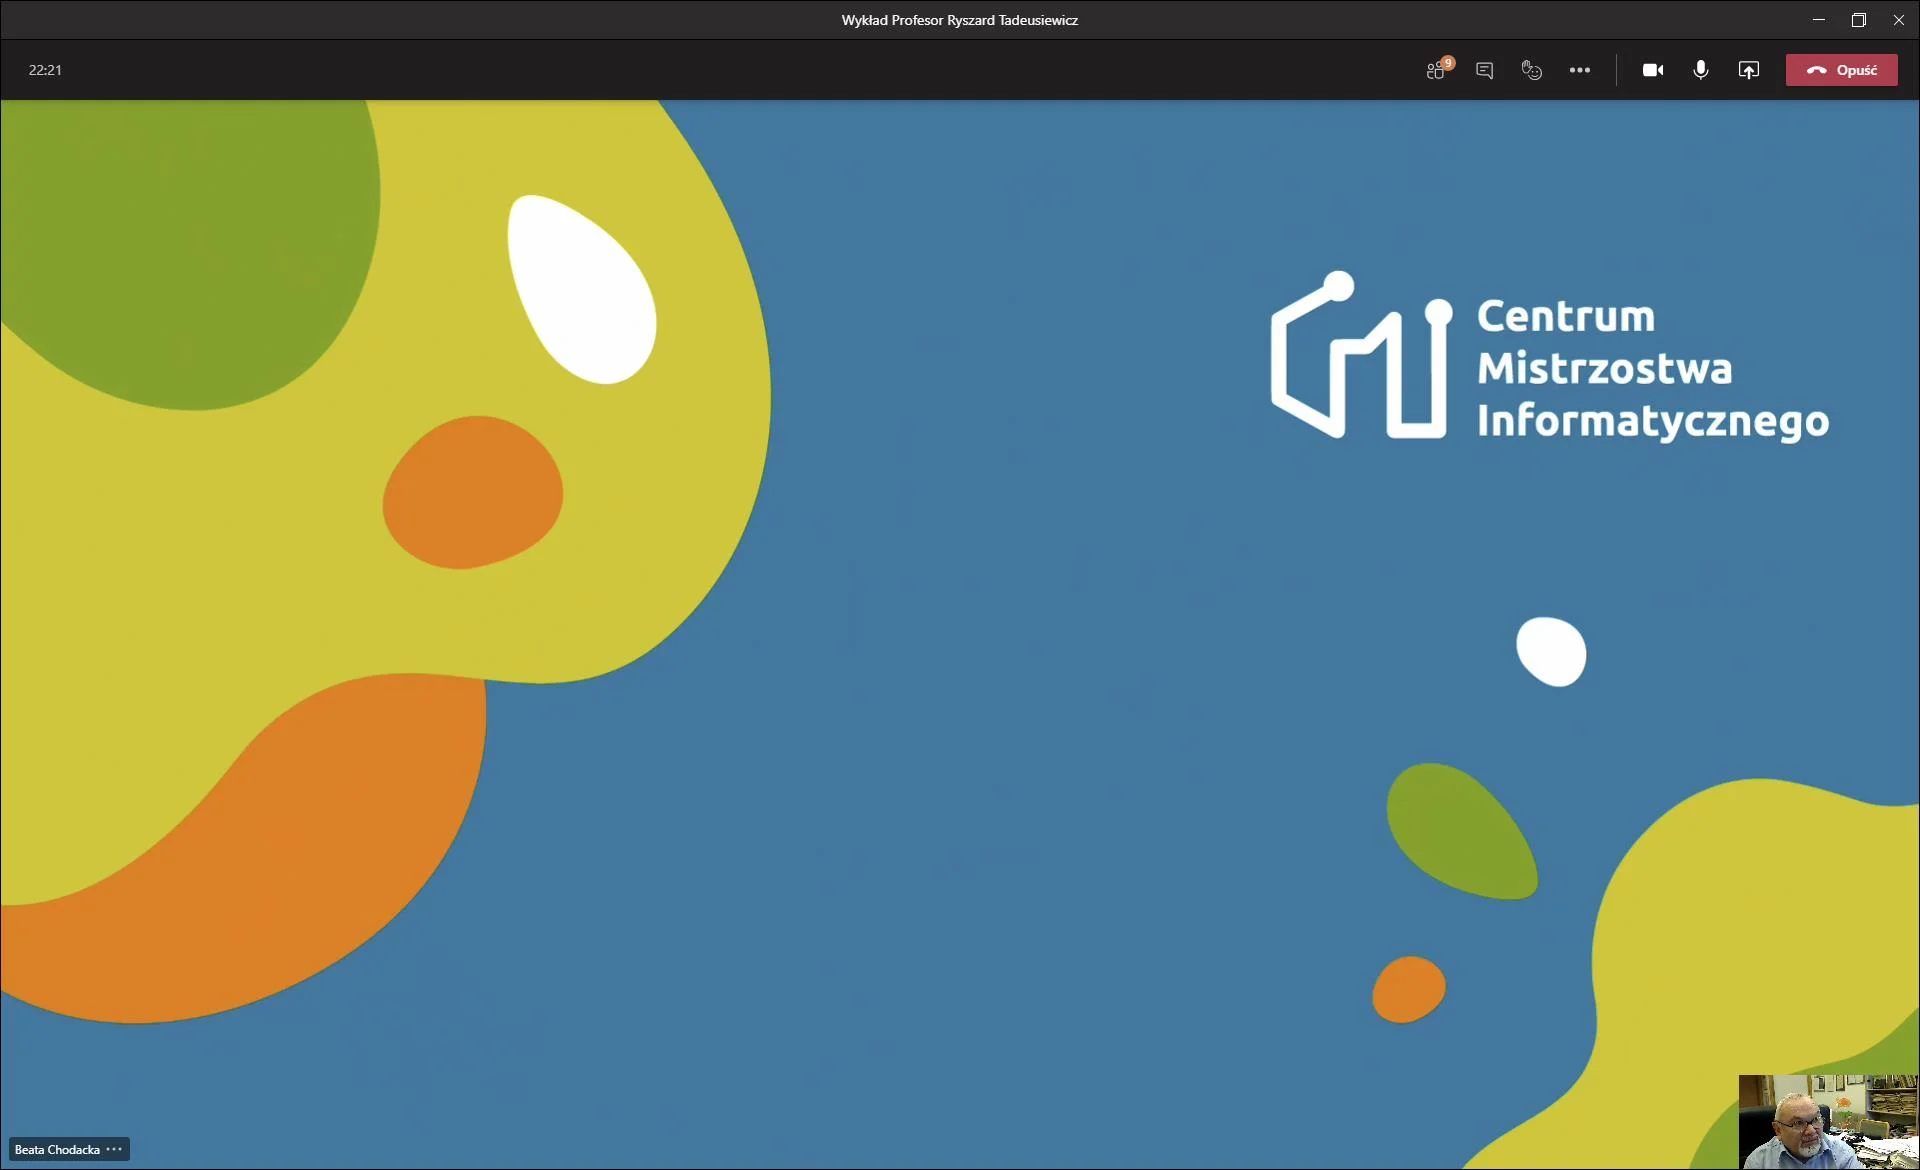Open the share content tray
The height and width of the screenshot is (1170, 1920).
coord(1749,70)
